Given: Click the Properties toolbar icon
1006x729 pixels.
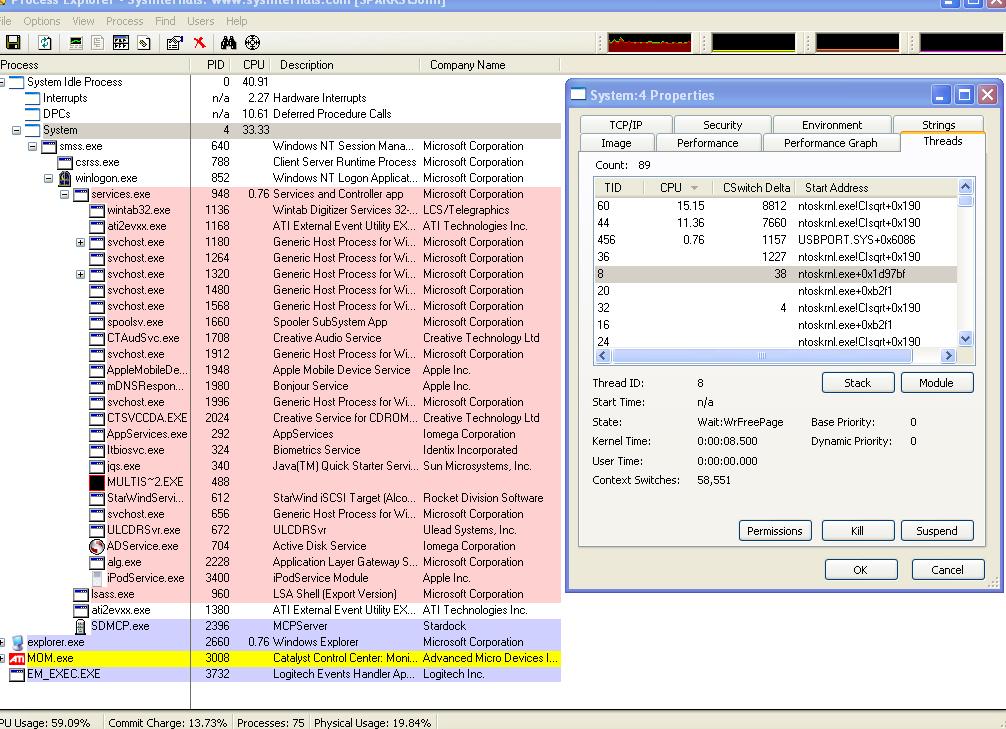Looking at the screenshot, I should 174,43.
